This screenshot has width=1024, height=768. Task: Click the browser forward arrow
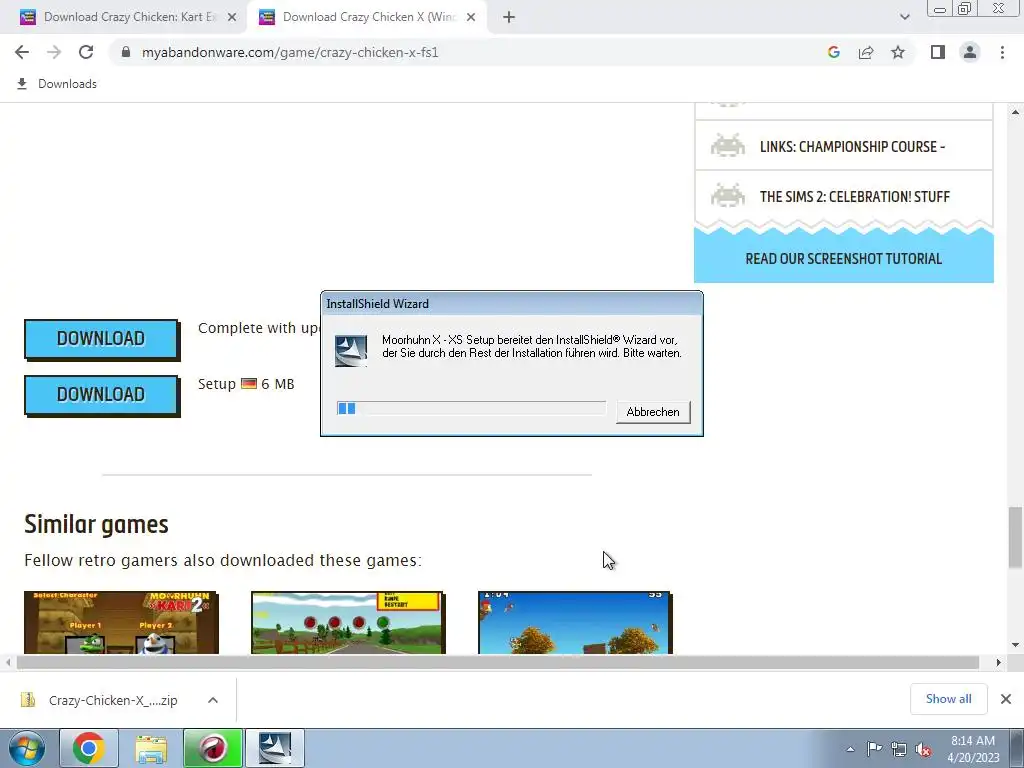point(54,52)
